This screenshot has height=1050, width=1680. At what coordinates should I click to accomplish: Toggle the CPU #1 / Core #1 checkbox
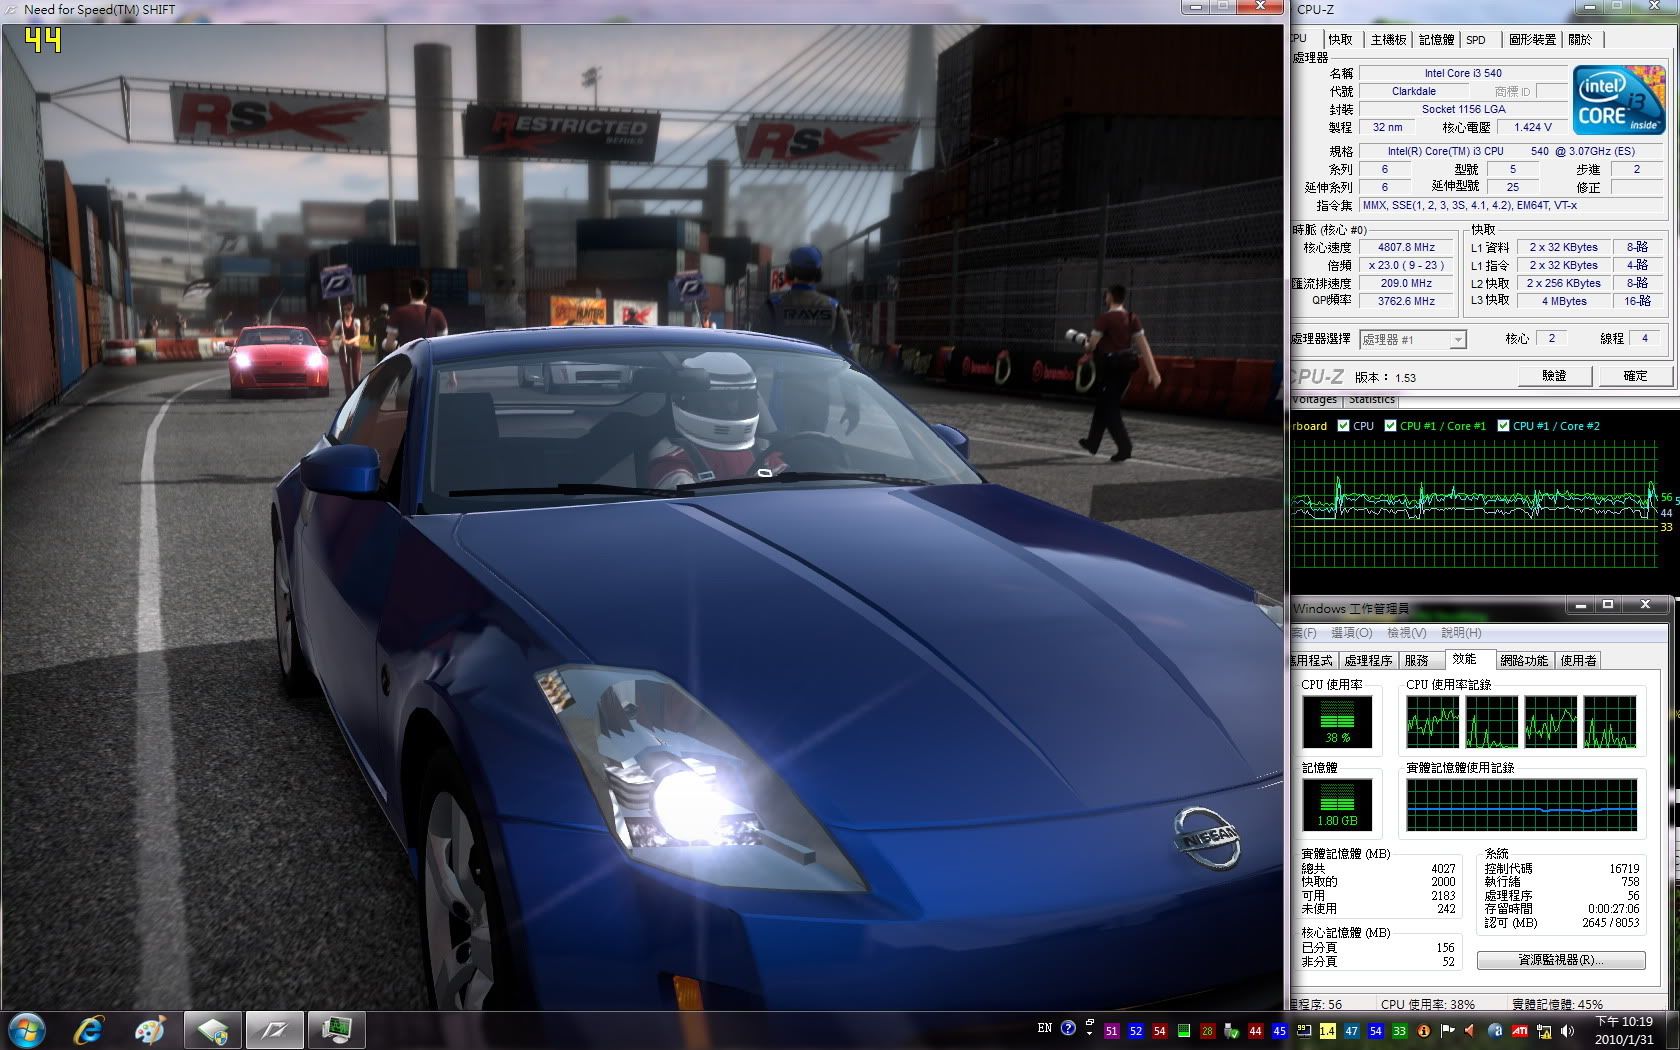click(x=1390, y=426)
